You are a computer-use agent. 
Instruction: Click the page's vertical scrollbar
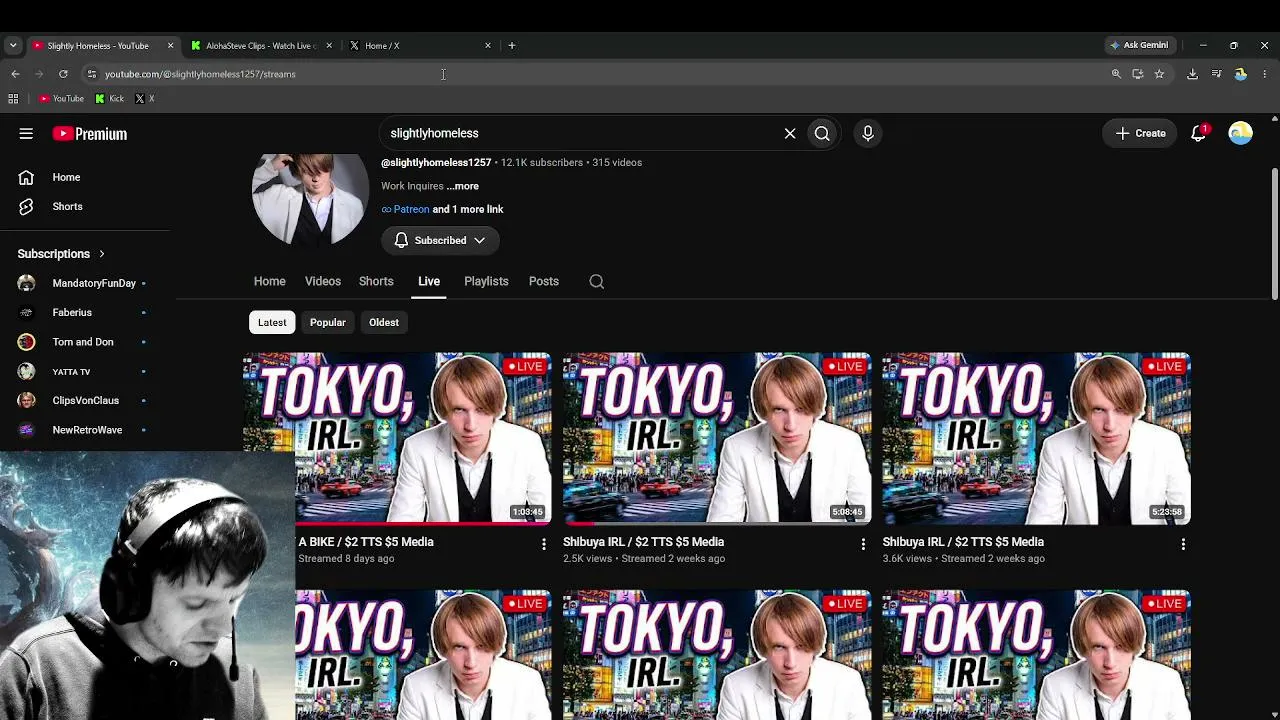coord(1274,233)
